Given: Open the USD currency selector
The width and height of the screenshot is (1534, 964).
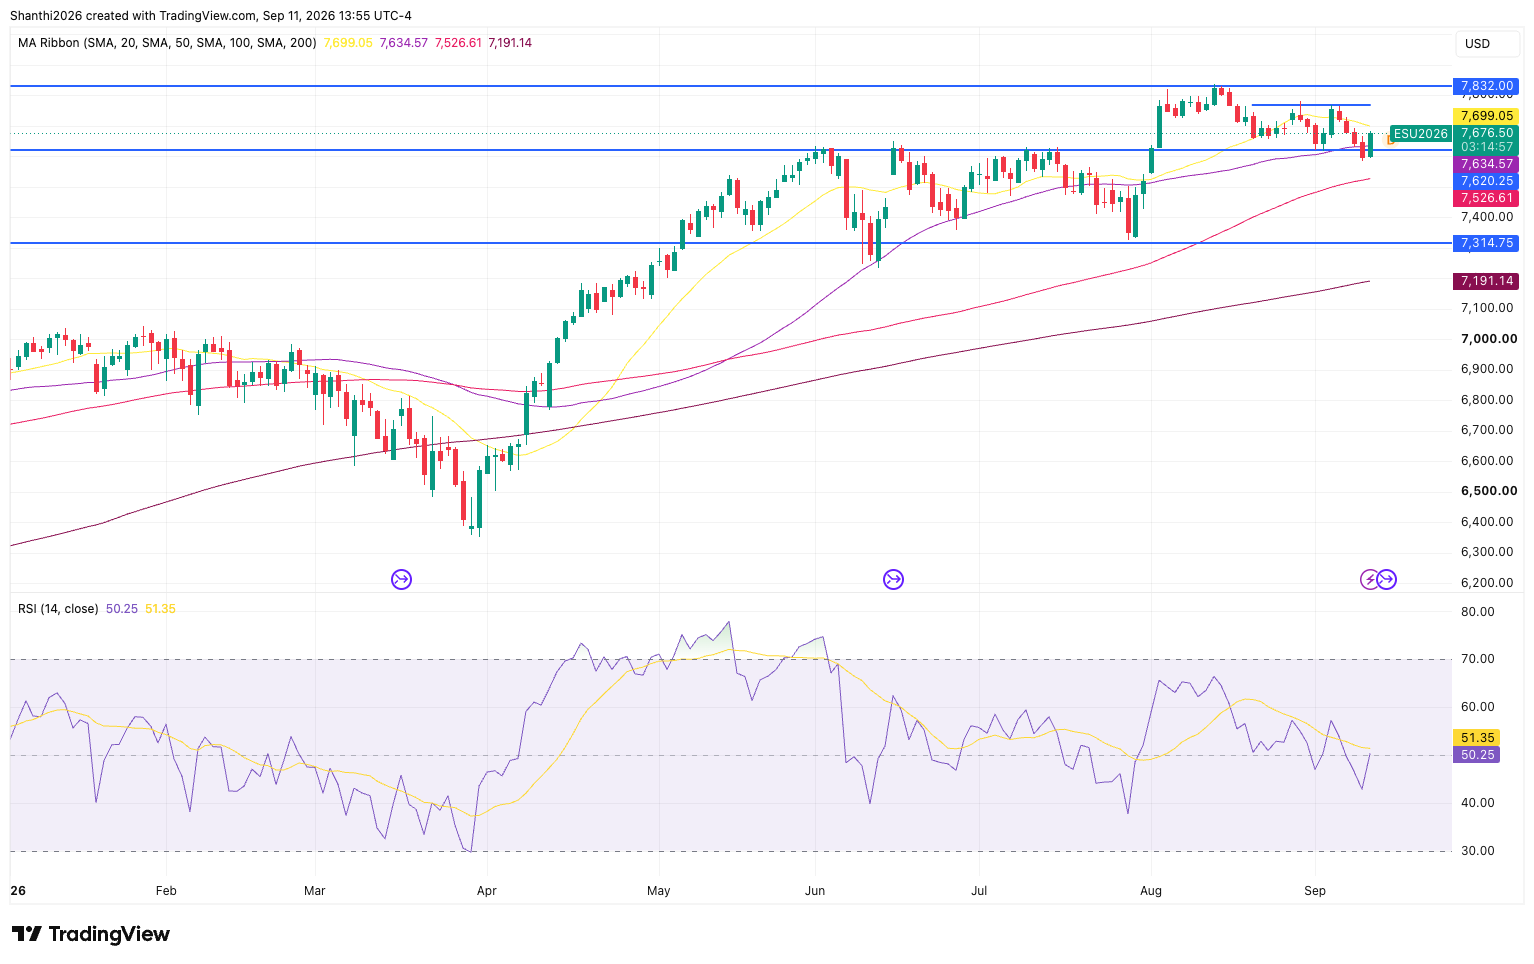Looking at the screenshot, I should pos(1487,44).
